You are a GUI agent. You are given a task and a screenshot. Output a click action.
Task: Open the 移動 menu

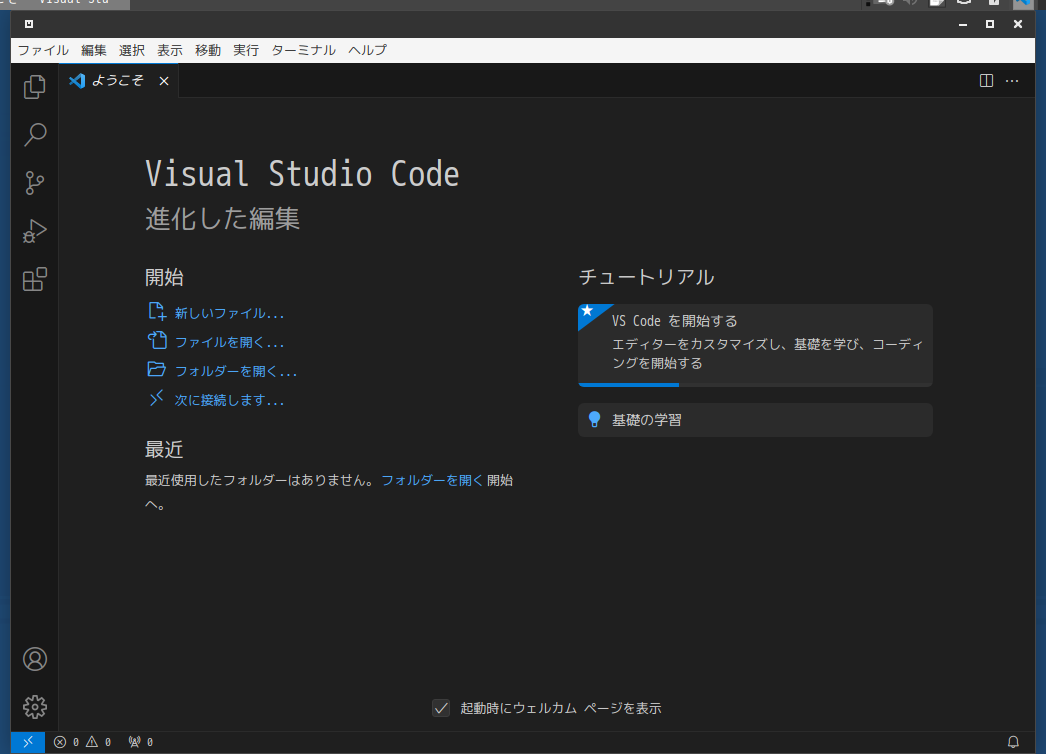point(208,50)
